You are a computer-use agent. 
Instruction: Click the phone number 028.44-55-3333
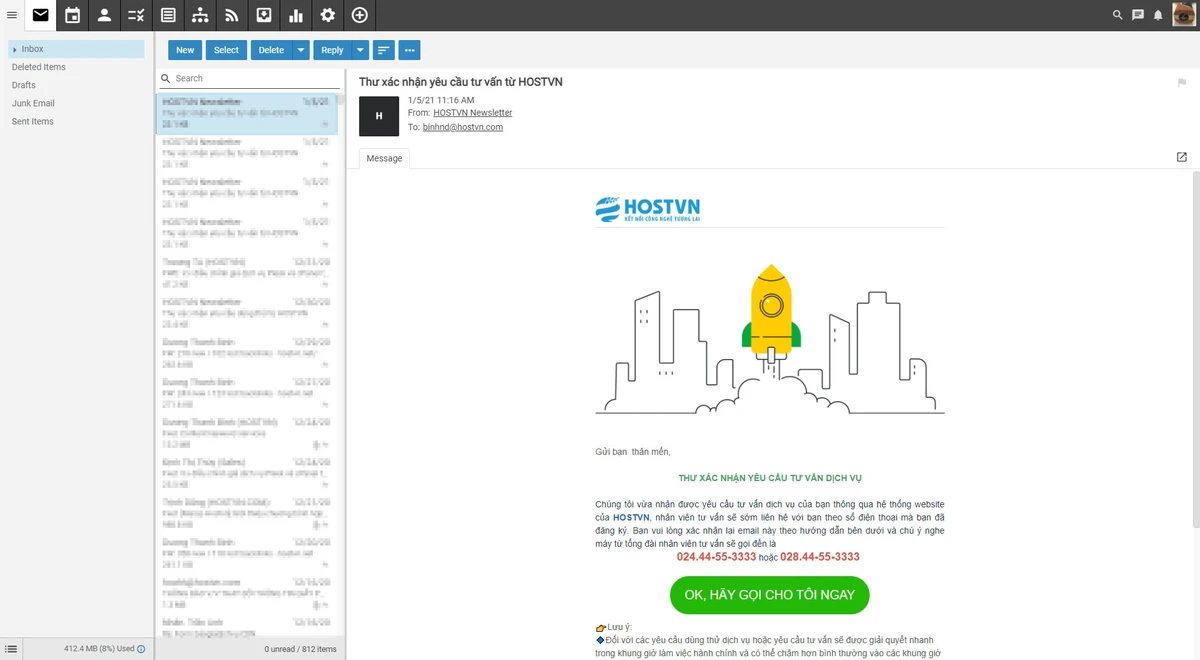pyautogui.click(x=820, y=557)
